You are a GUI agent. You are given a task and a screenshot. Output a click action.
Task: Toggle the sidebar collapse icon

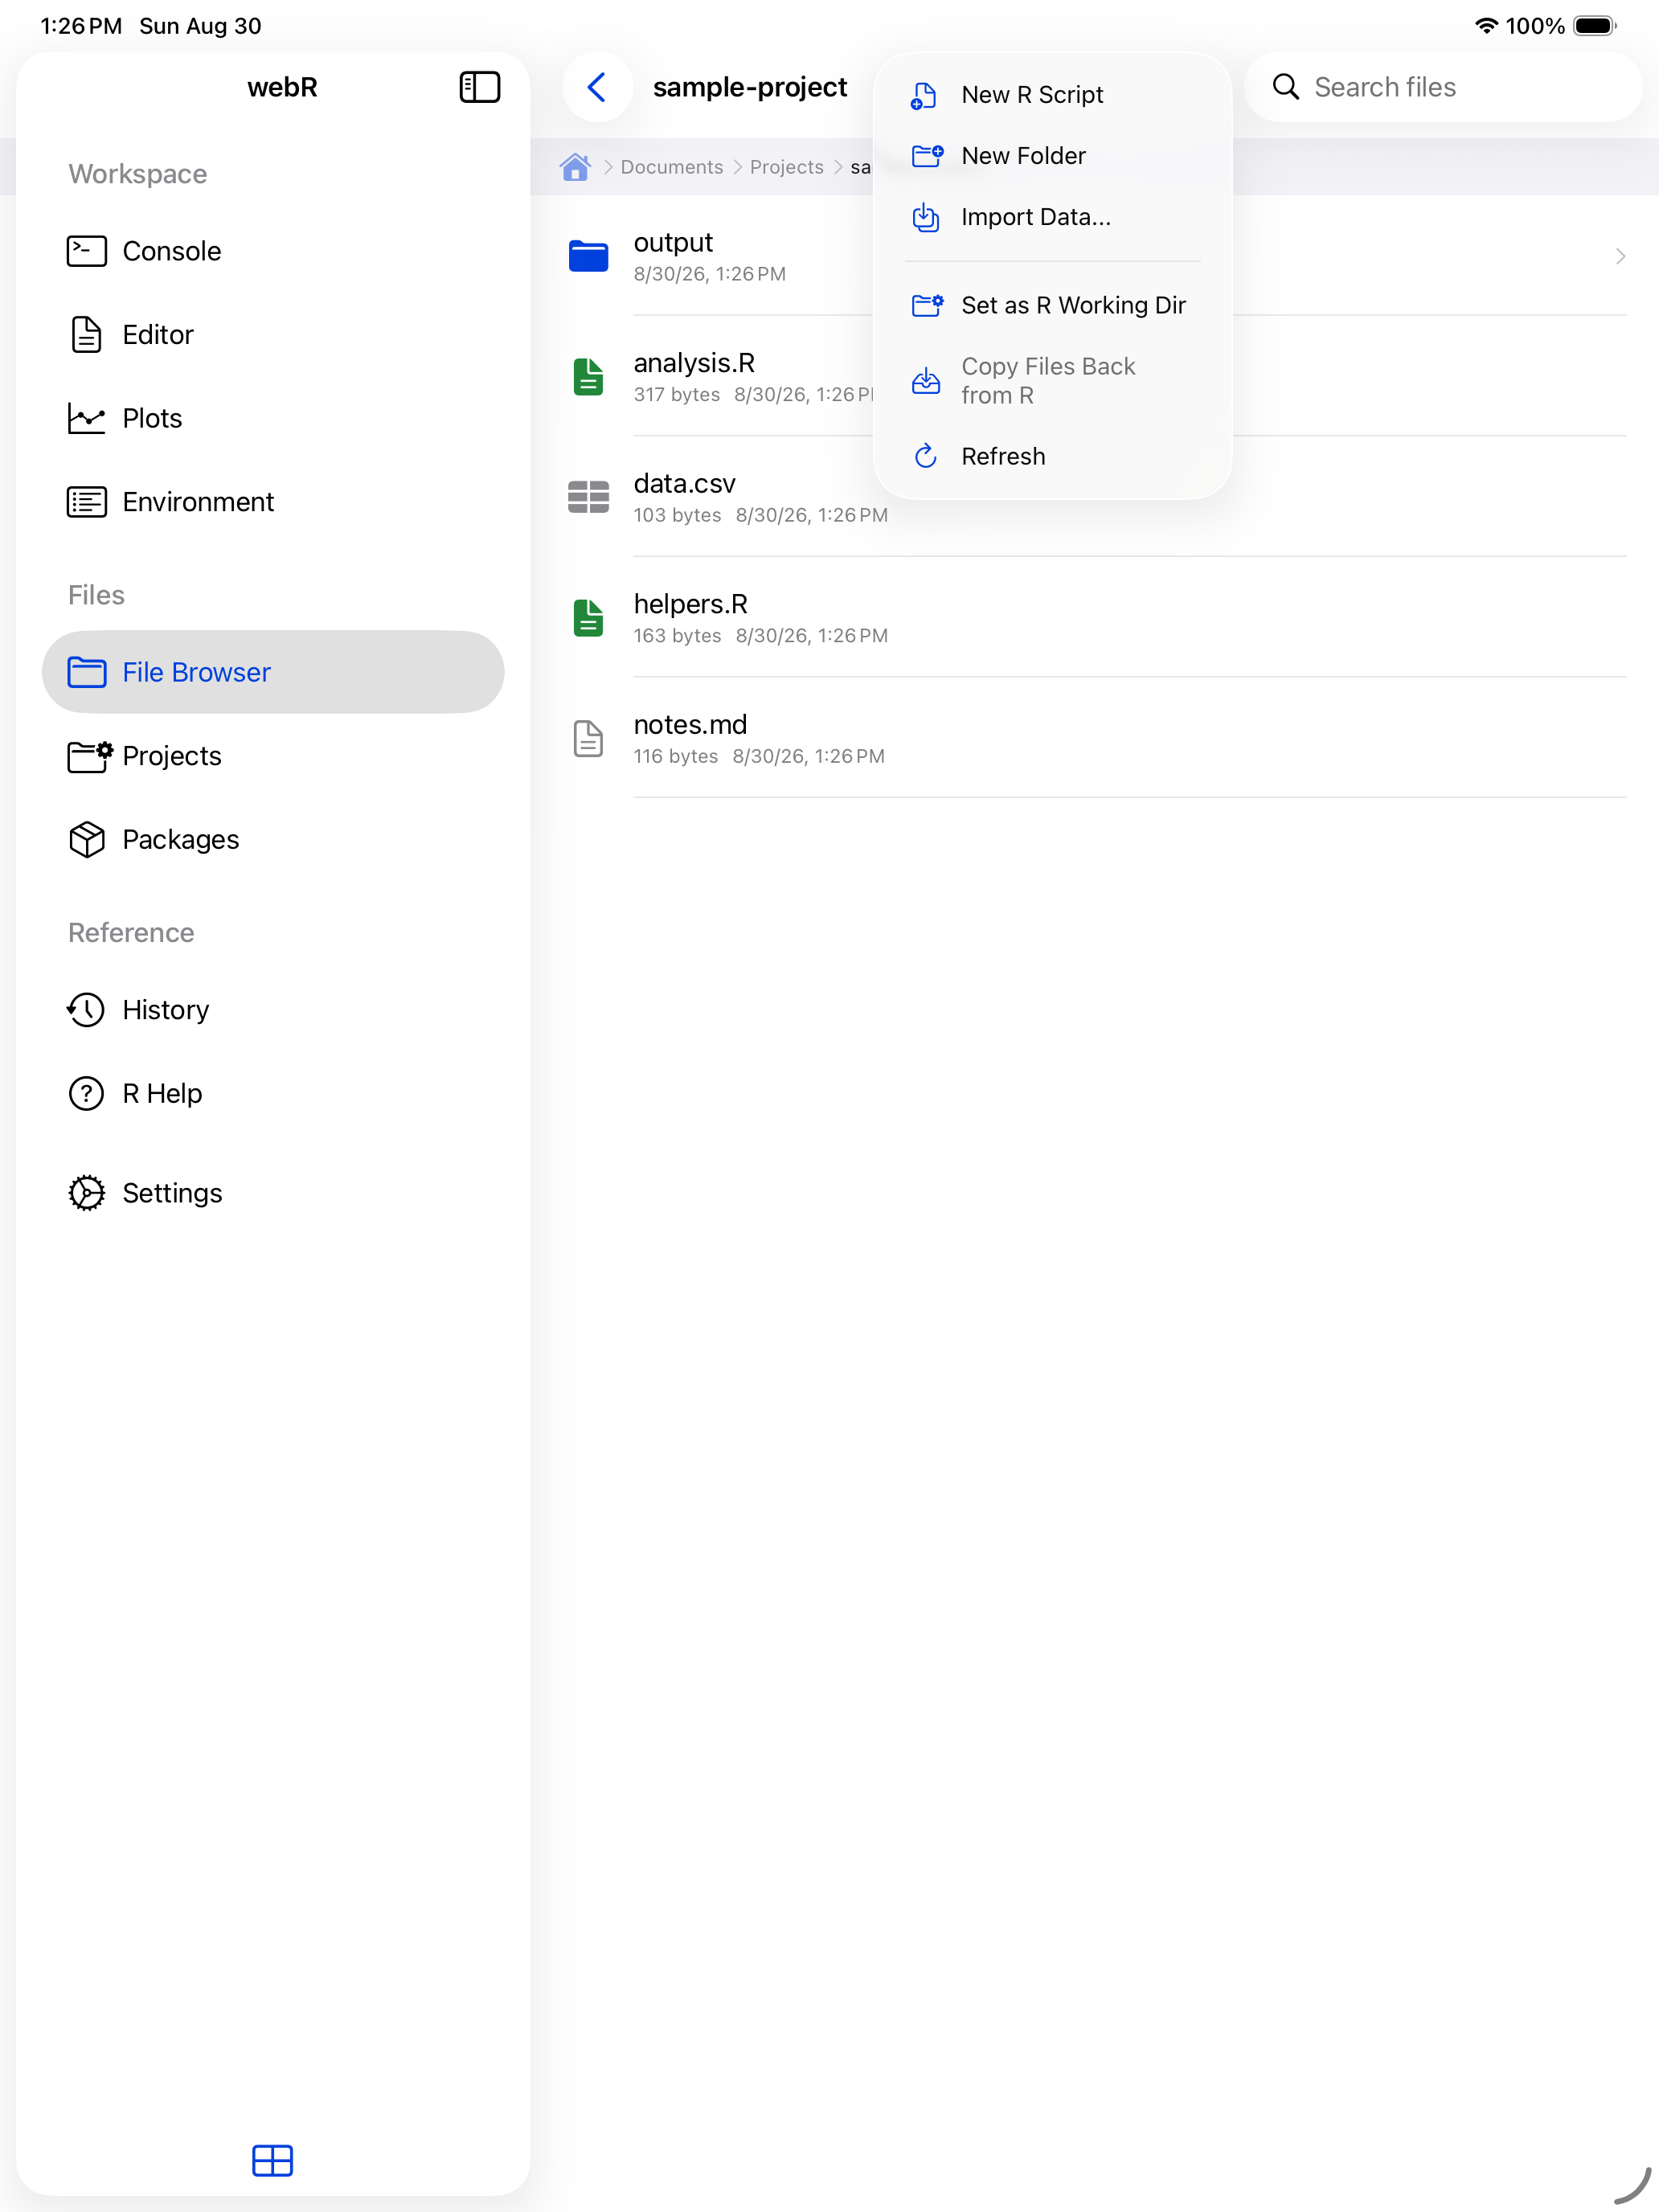point(479,87)
